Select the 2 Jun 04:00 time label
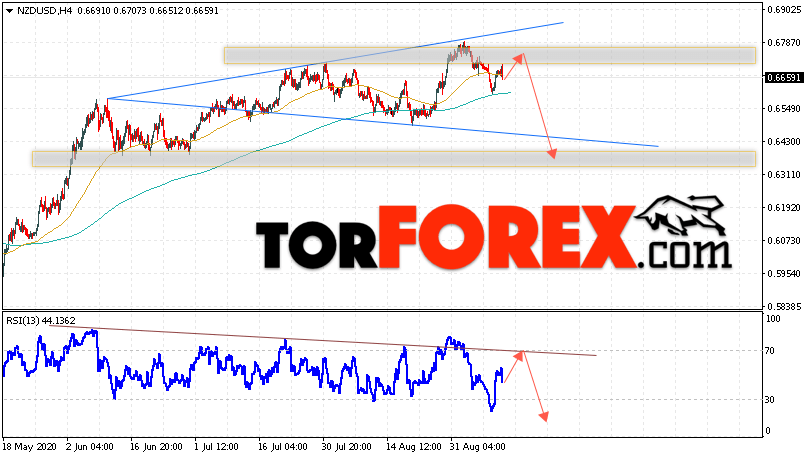Viewport: 808px width, 458px height. pos(90,447)
